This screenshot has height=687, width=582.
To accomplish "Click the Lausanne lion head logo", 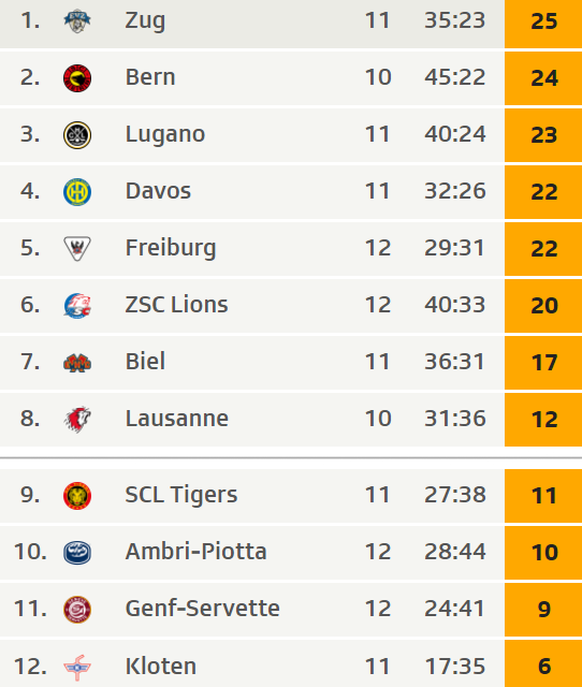I will click(77, 419).
